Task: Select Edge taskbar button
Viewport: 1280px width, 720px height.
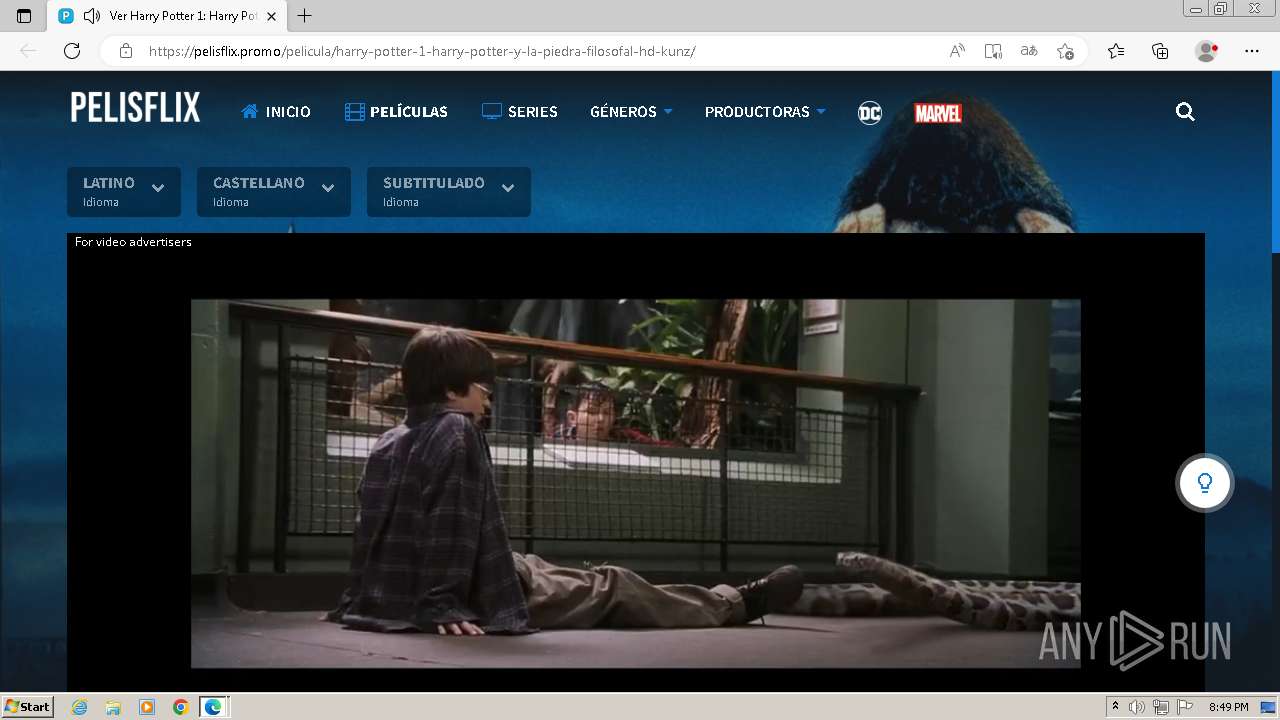Action: (x=214, y=707)
